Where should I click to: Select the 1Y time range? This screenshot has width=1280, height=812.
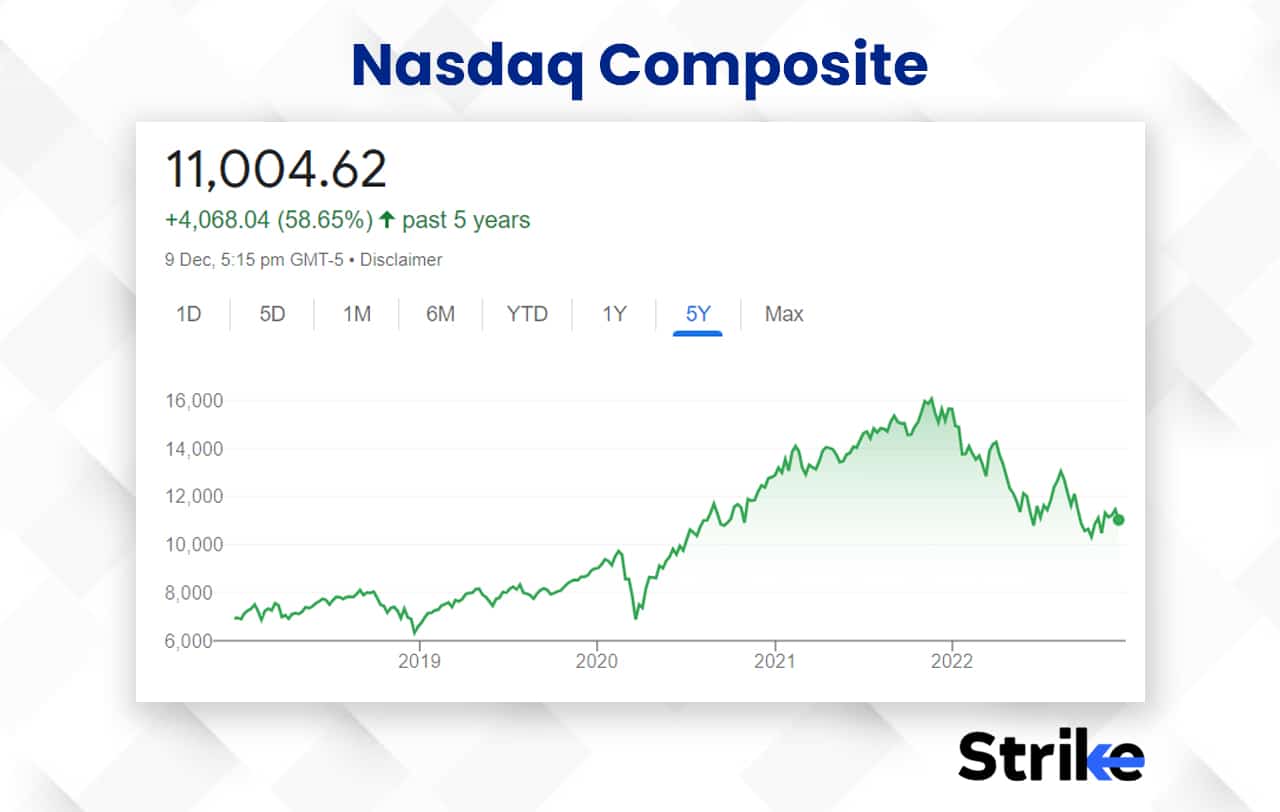pos(613,314)
